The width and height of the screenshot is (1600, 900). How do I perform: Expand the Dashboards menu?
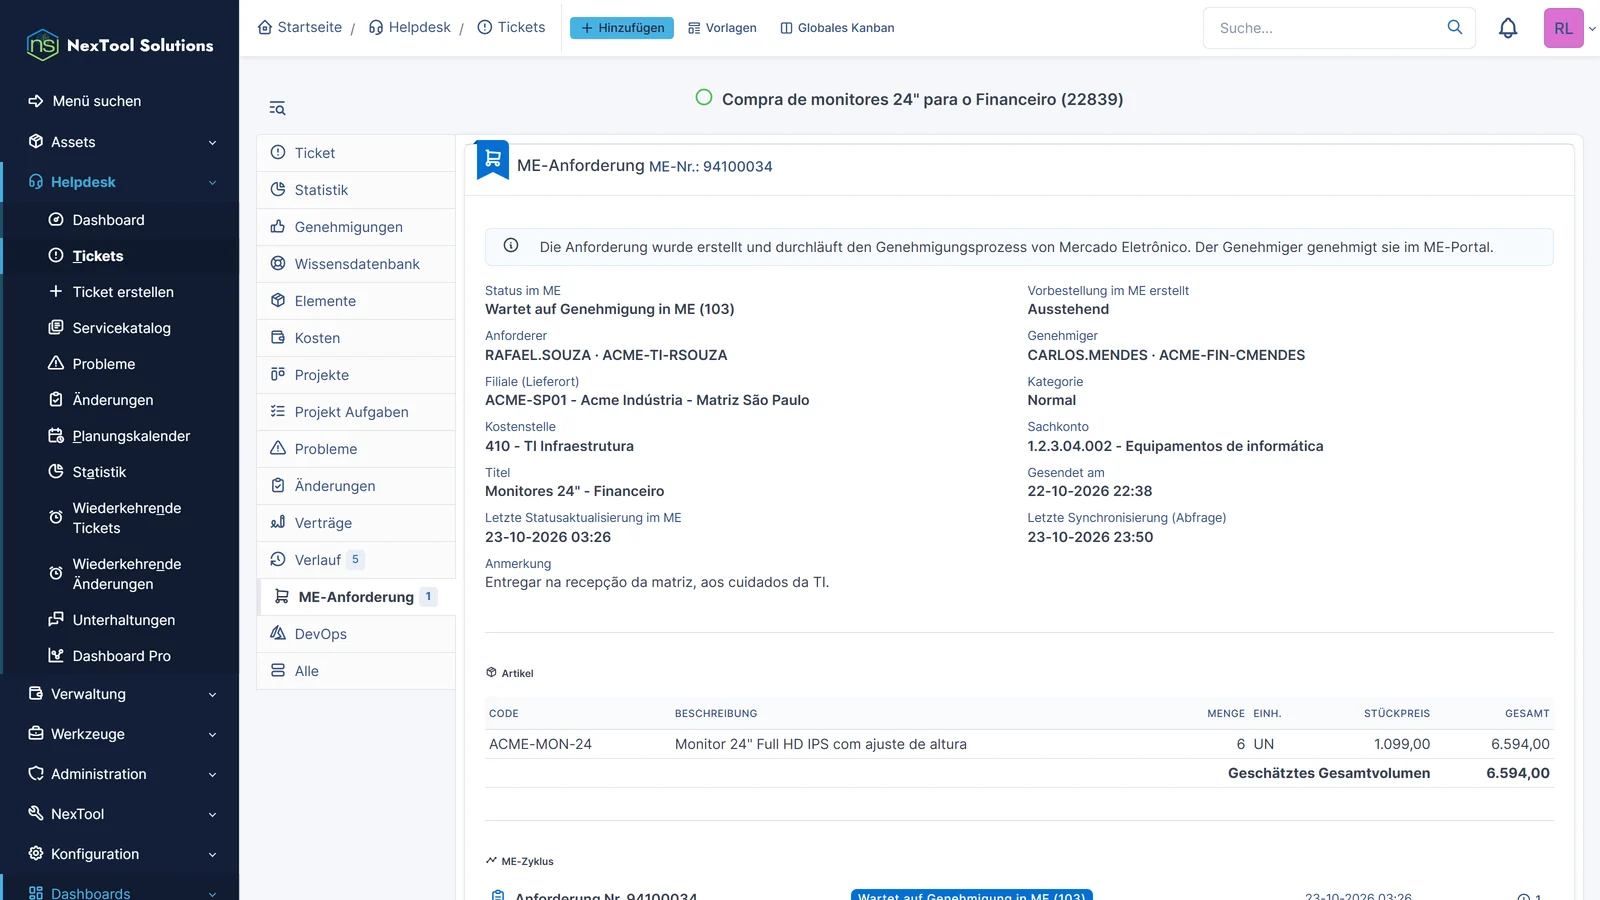click(x=120, y=890)
